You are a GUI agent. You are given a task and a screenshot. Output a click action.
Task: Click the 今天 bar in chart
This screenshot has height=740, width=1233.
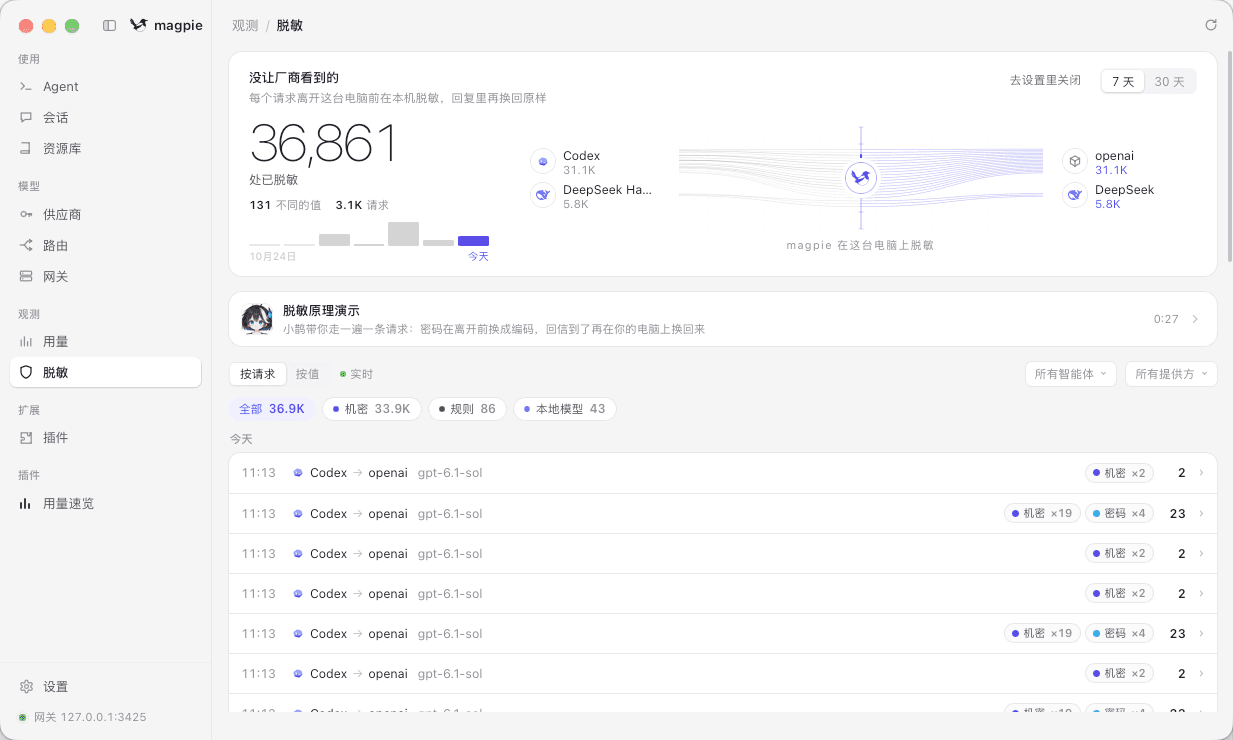473,241
